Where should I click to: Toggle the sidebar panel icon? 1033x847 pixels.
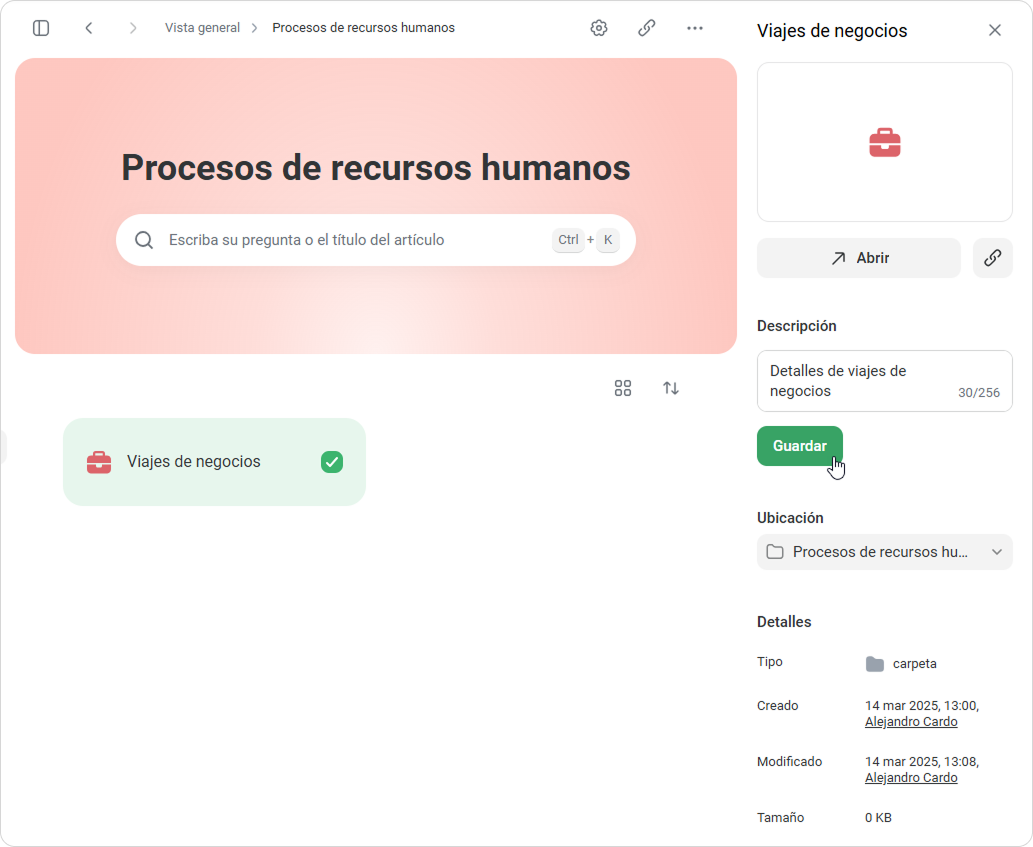point(41,28)
